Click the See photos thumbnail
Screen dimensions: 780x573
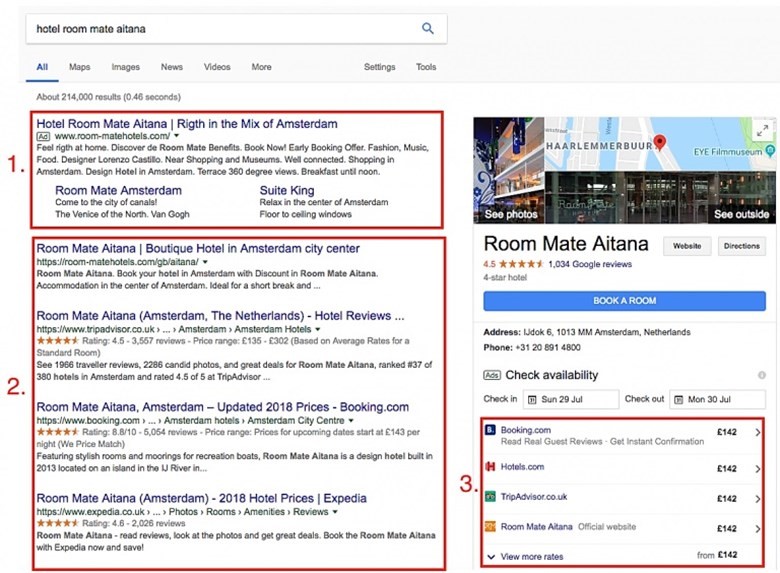pyautogui.click(x=511, y=214)
